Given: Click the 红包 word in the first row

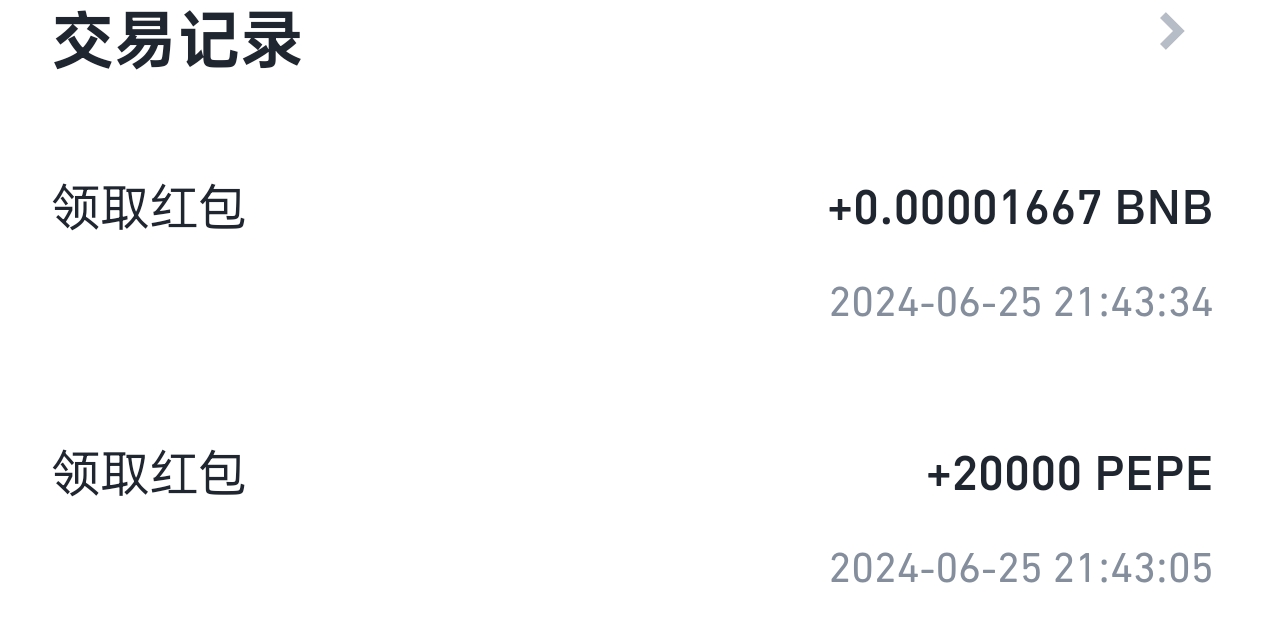Looking at the screenshot, I should click(x=197, y=209).
